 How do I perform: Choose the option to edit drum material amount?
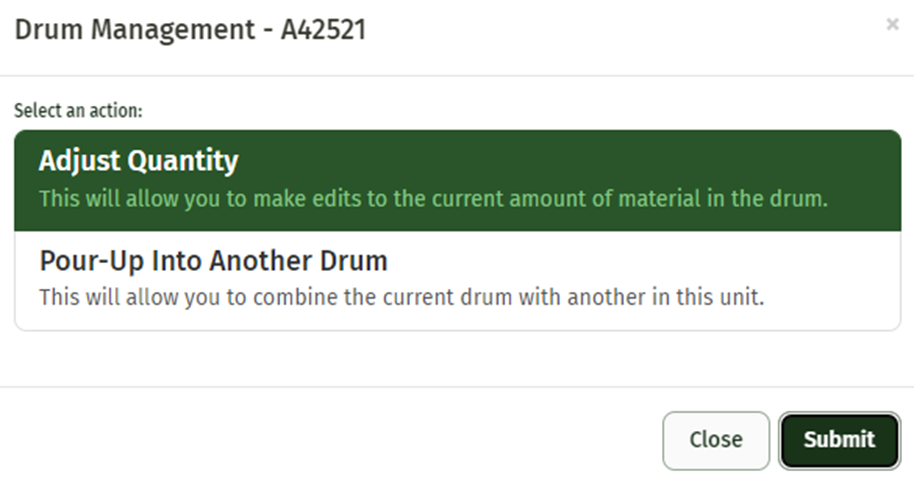click(x=457, y=180)
